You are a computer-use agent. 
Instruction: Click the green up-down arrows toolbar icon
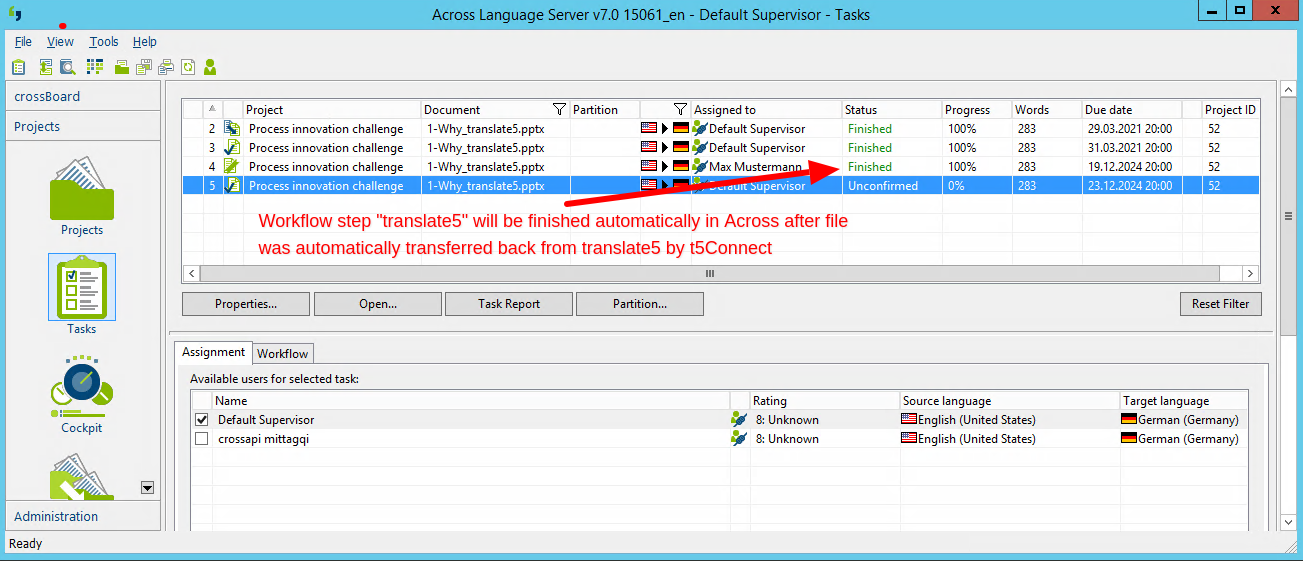45,67
